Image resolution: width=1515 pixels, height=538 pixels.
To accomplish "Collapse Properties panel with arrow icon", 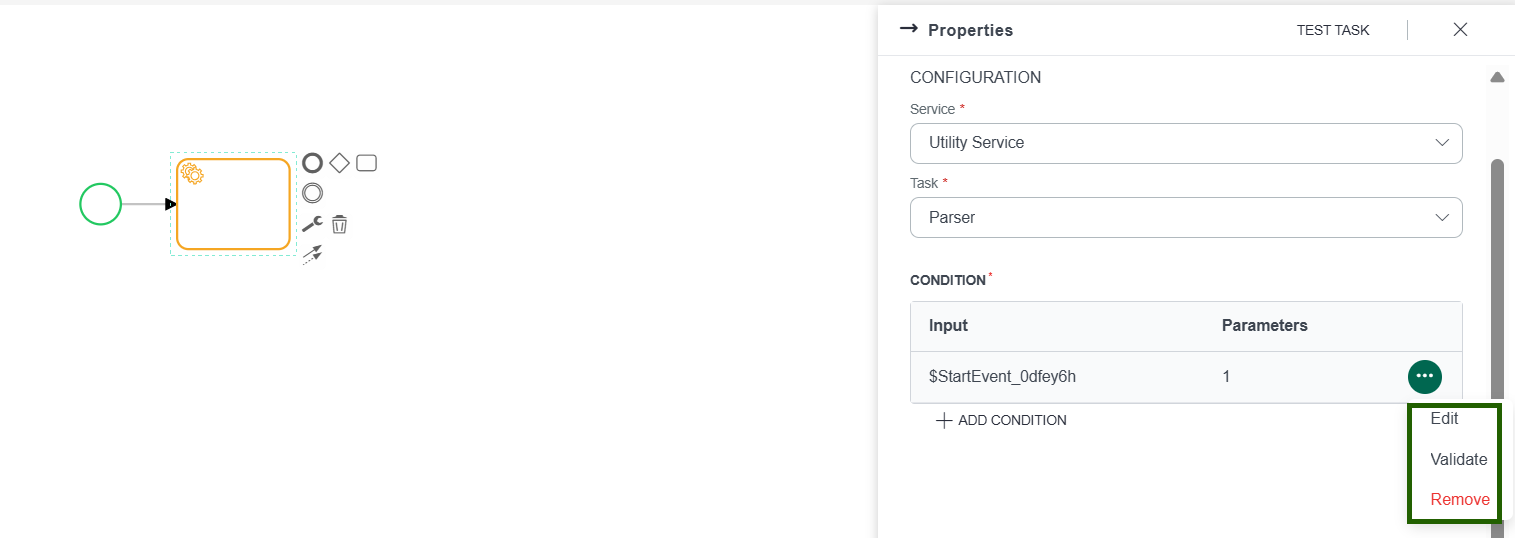I will click(908, 29).
